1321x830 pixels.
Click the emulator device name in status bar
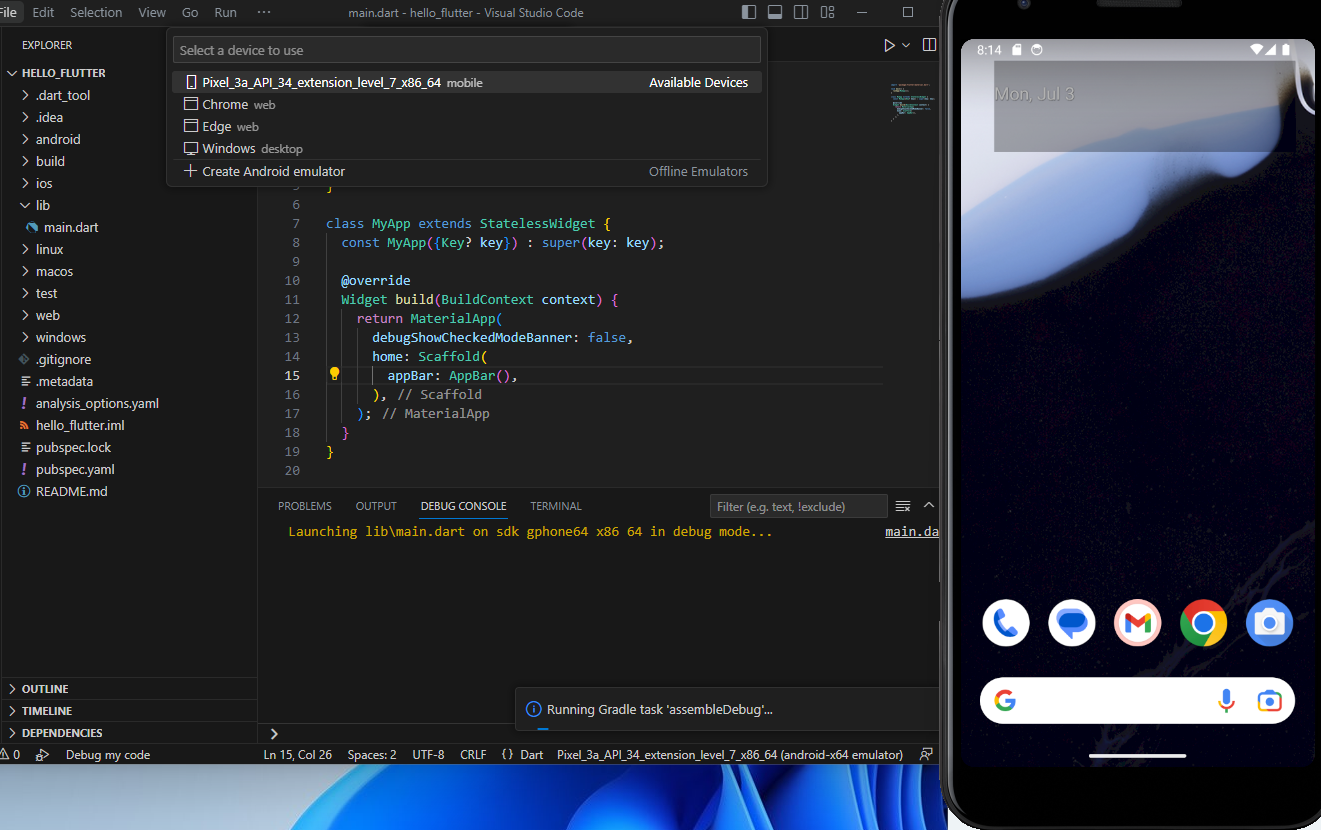coord(730,755)
